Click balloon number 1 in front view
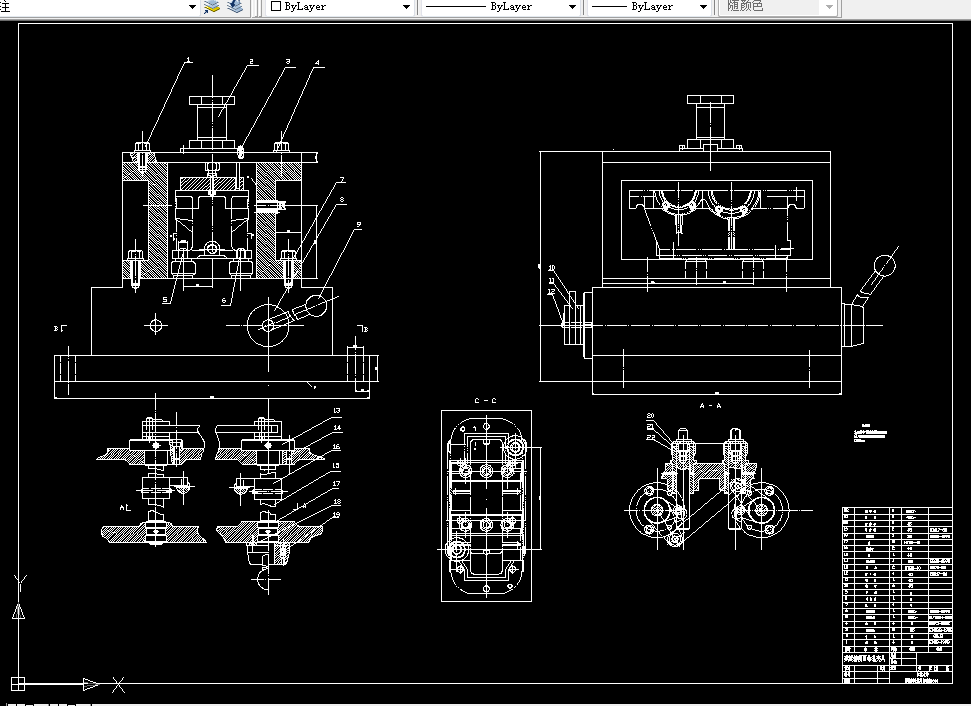Screen dimensions: 971x706 (189, 60)
